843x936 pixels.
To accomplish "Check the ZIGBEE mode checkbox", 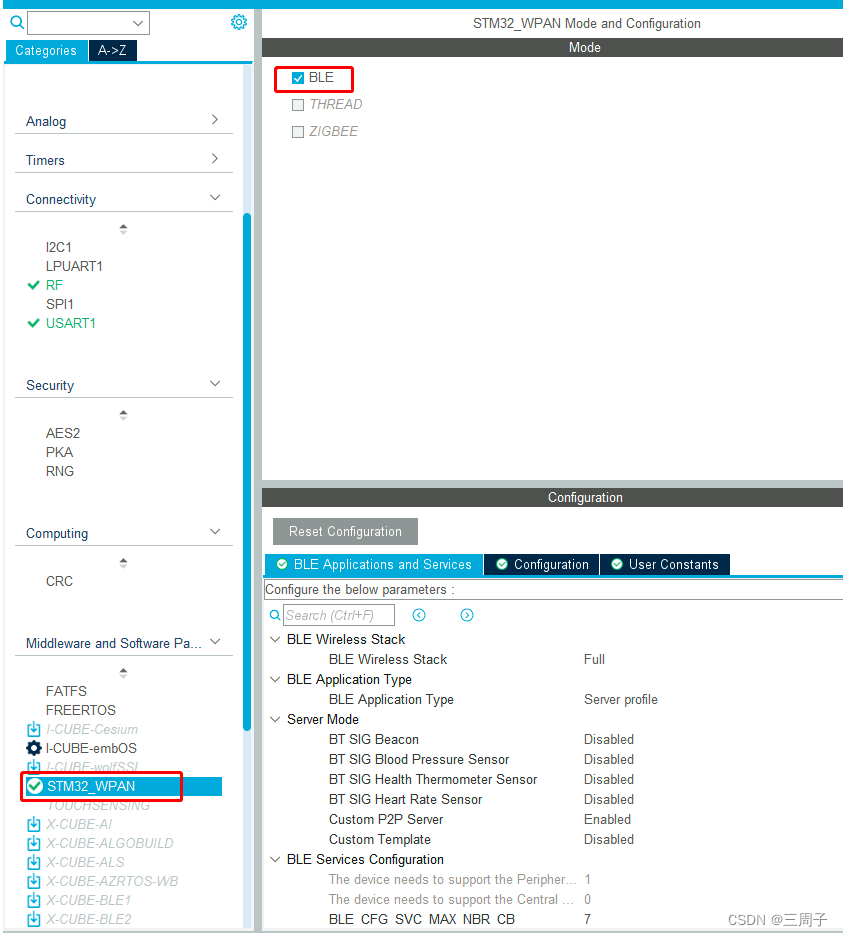I will [298, 132].
